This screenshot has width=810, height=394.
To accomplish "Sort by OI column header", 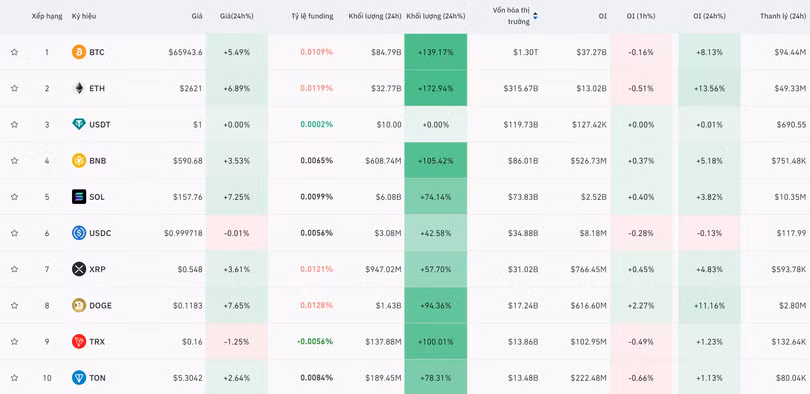I will 603,16.
